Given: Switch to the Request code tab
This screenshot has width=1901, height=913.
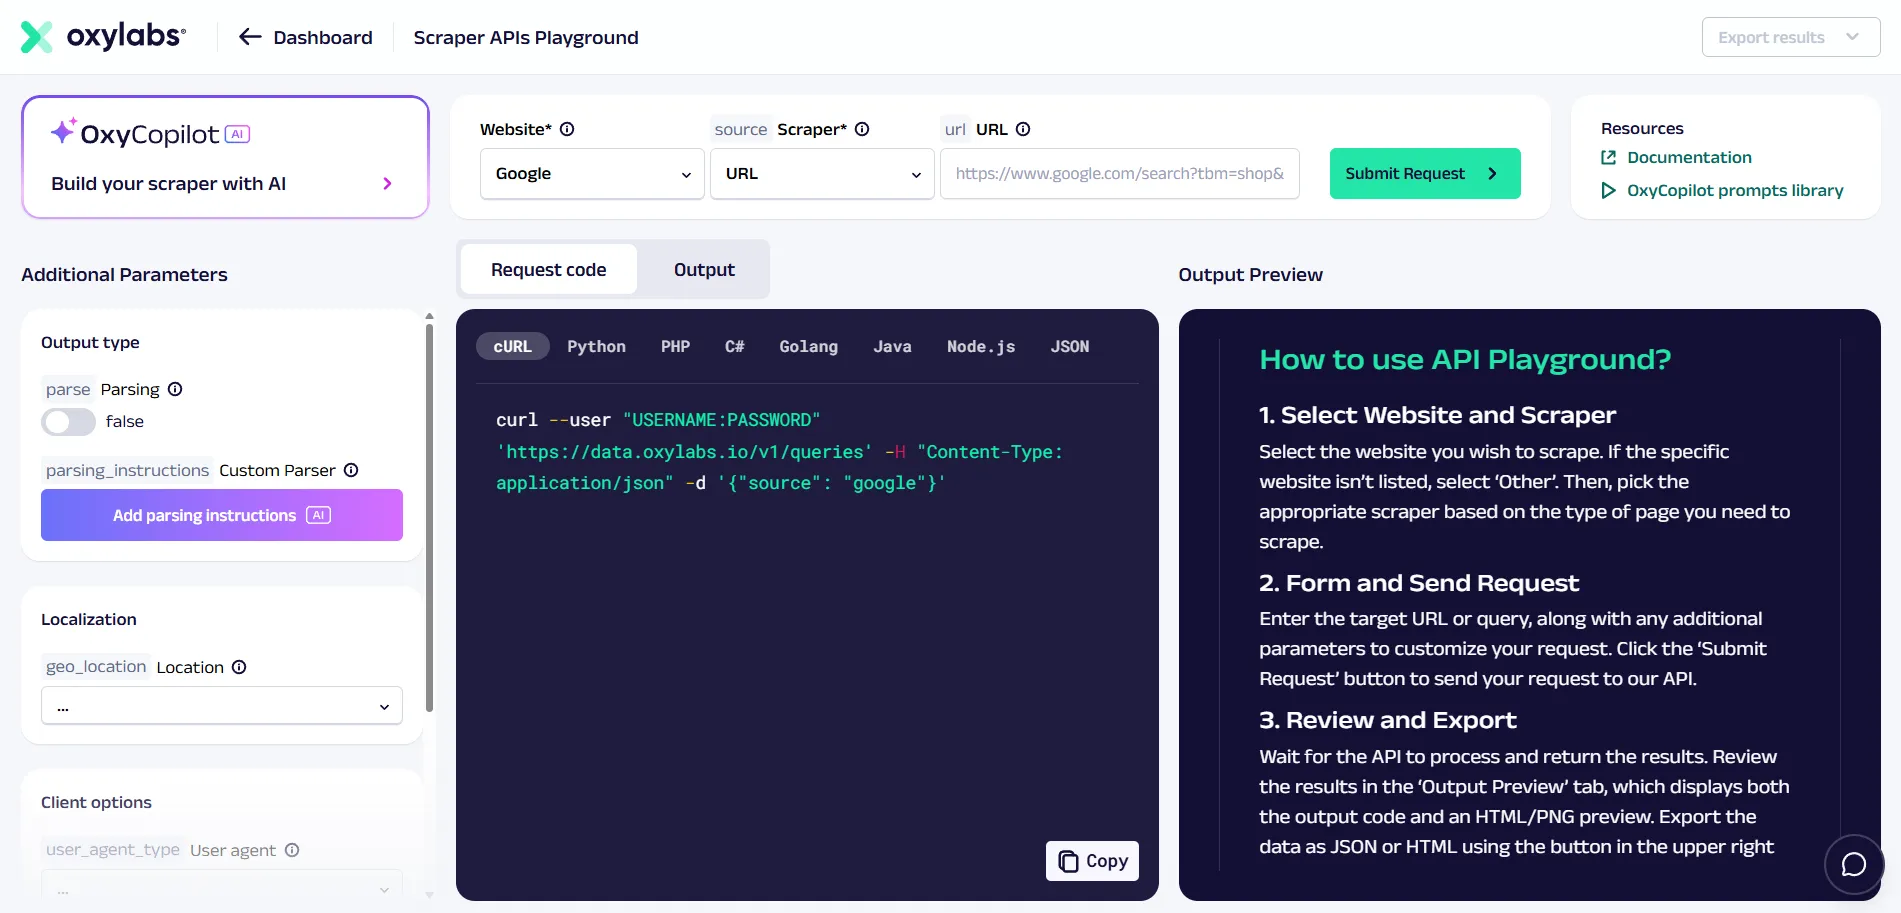Looking at the screenshot, I should point(548,270).
